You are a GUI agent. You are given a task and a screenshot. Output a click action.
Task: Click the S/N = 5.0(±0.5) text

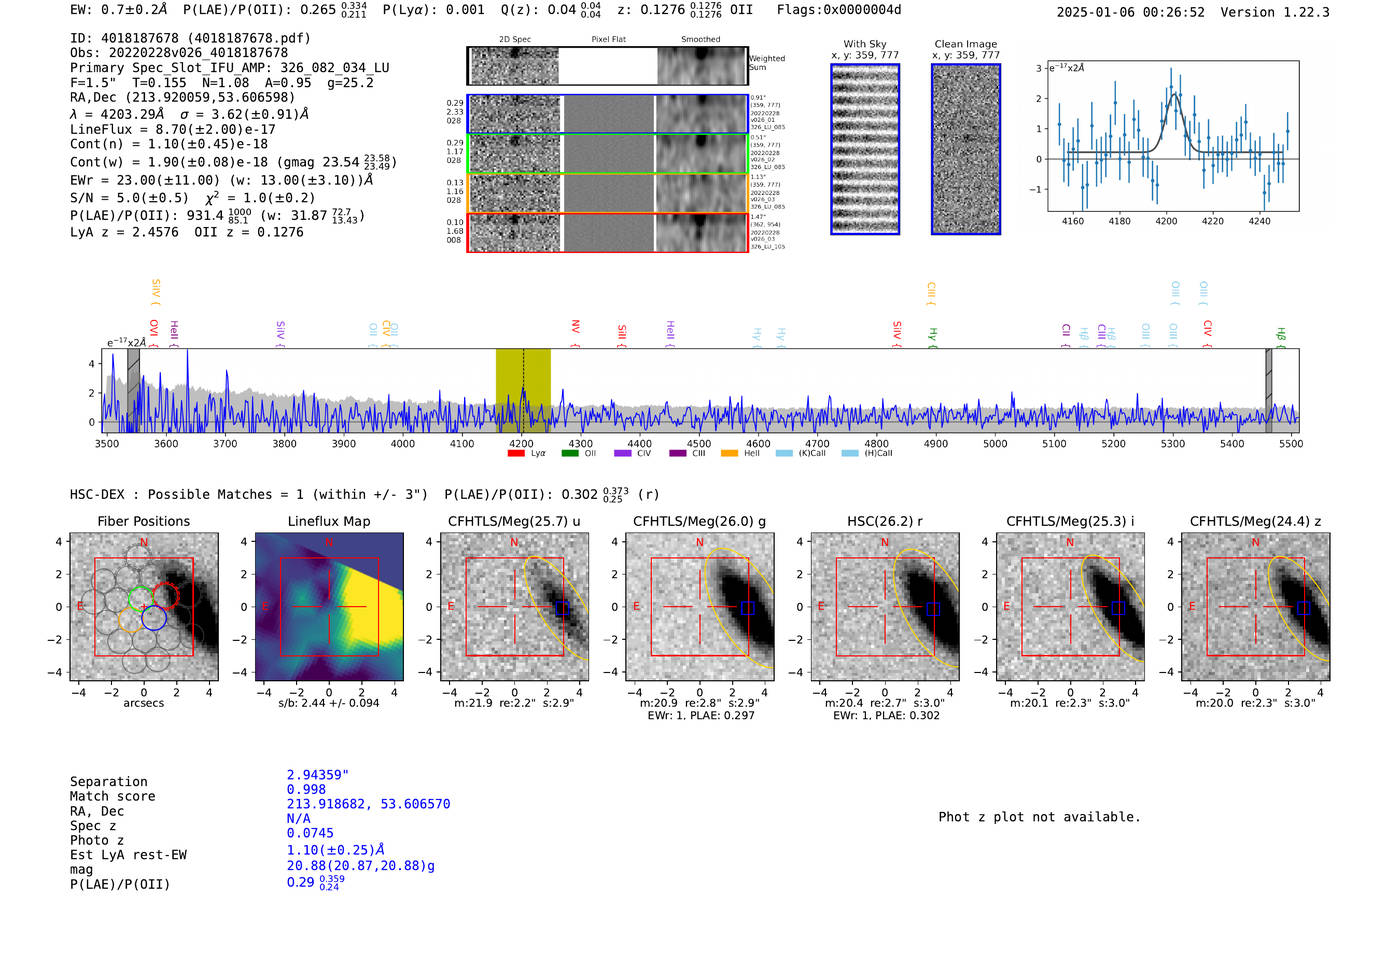coord(130,198)
